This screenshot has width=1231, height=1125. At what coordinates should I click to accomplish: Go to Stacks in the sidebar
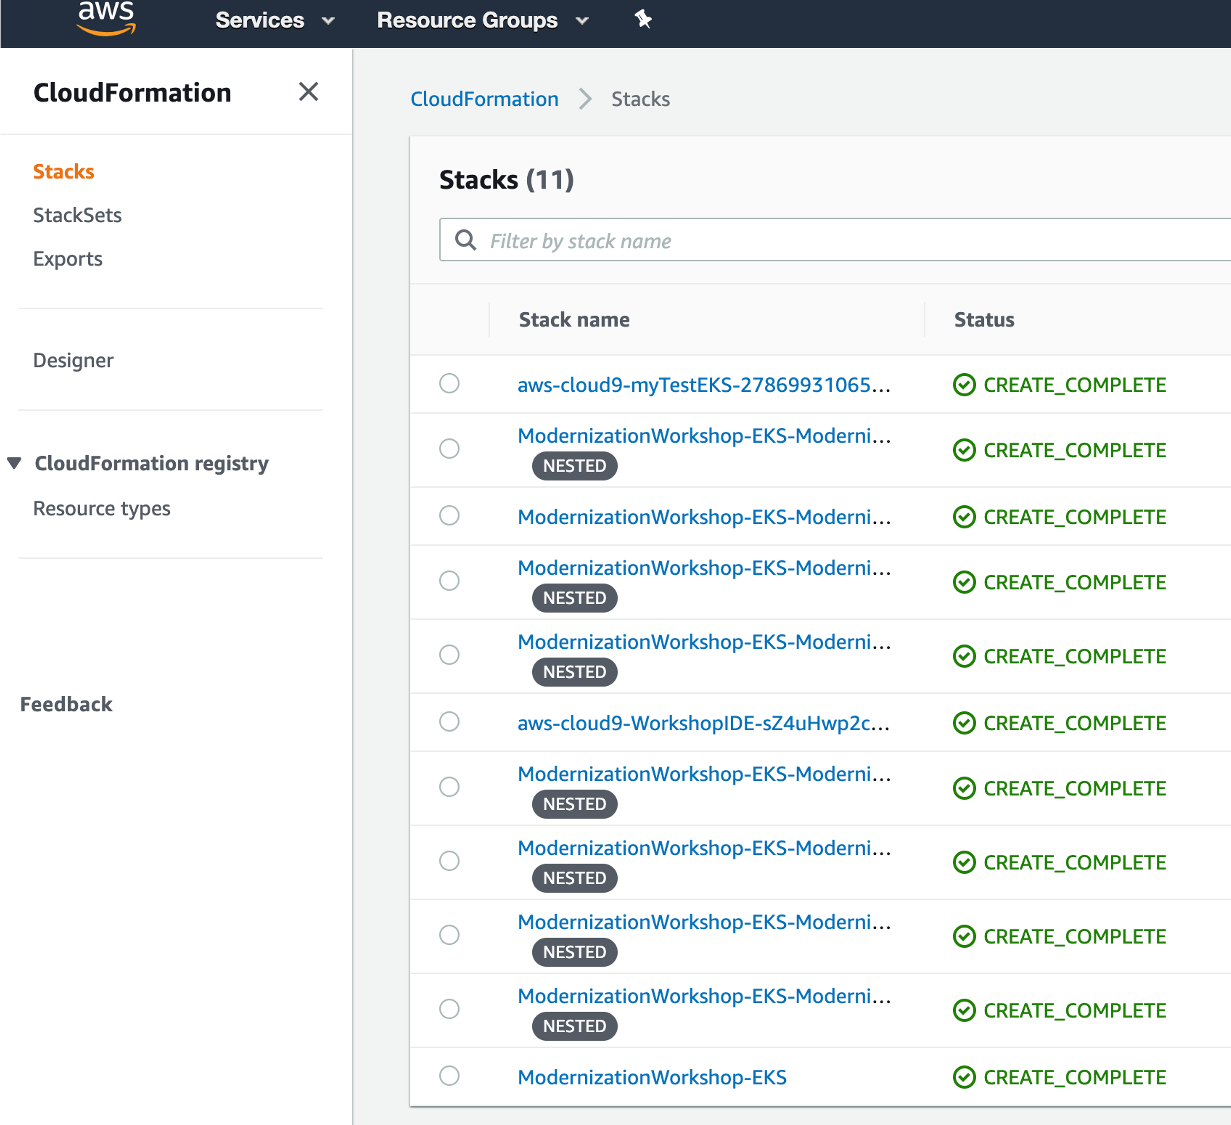click(x=64, y=171)
